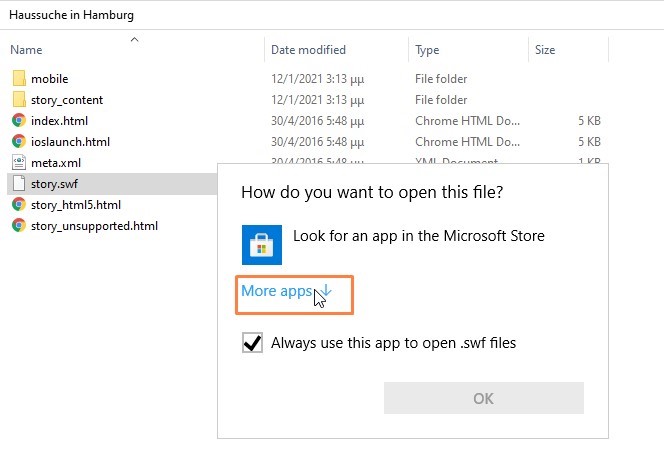Click the Microsoft Store bag icon
Viewport: 664px width, 470px height.
click(262, 243)
